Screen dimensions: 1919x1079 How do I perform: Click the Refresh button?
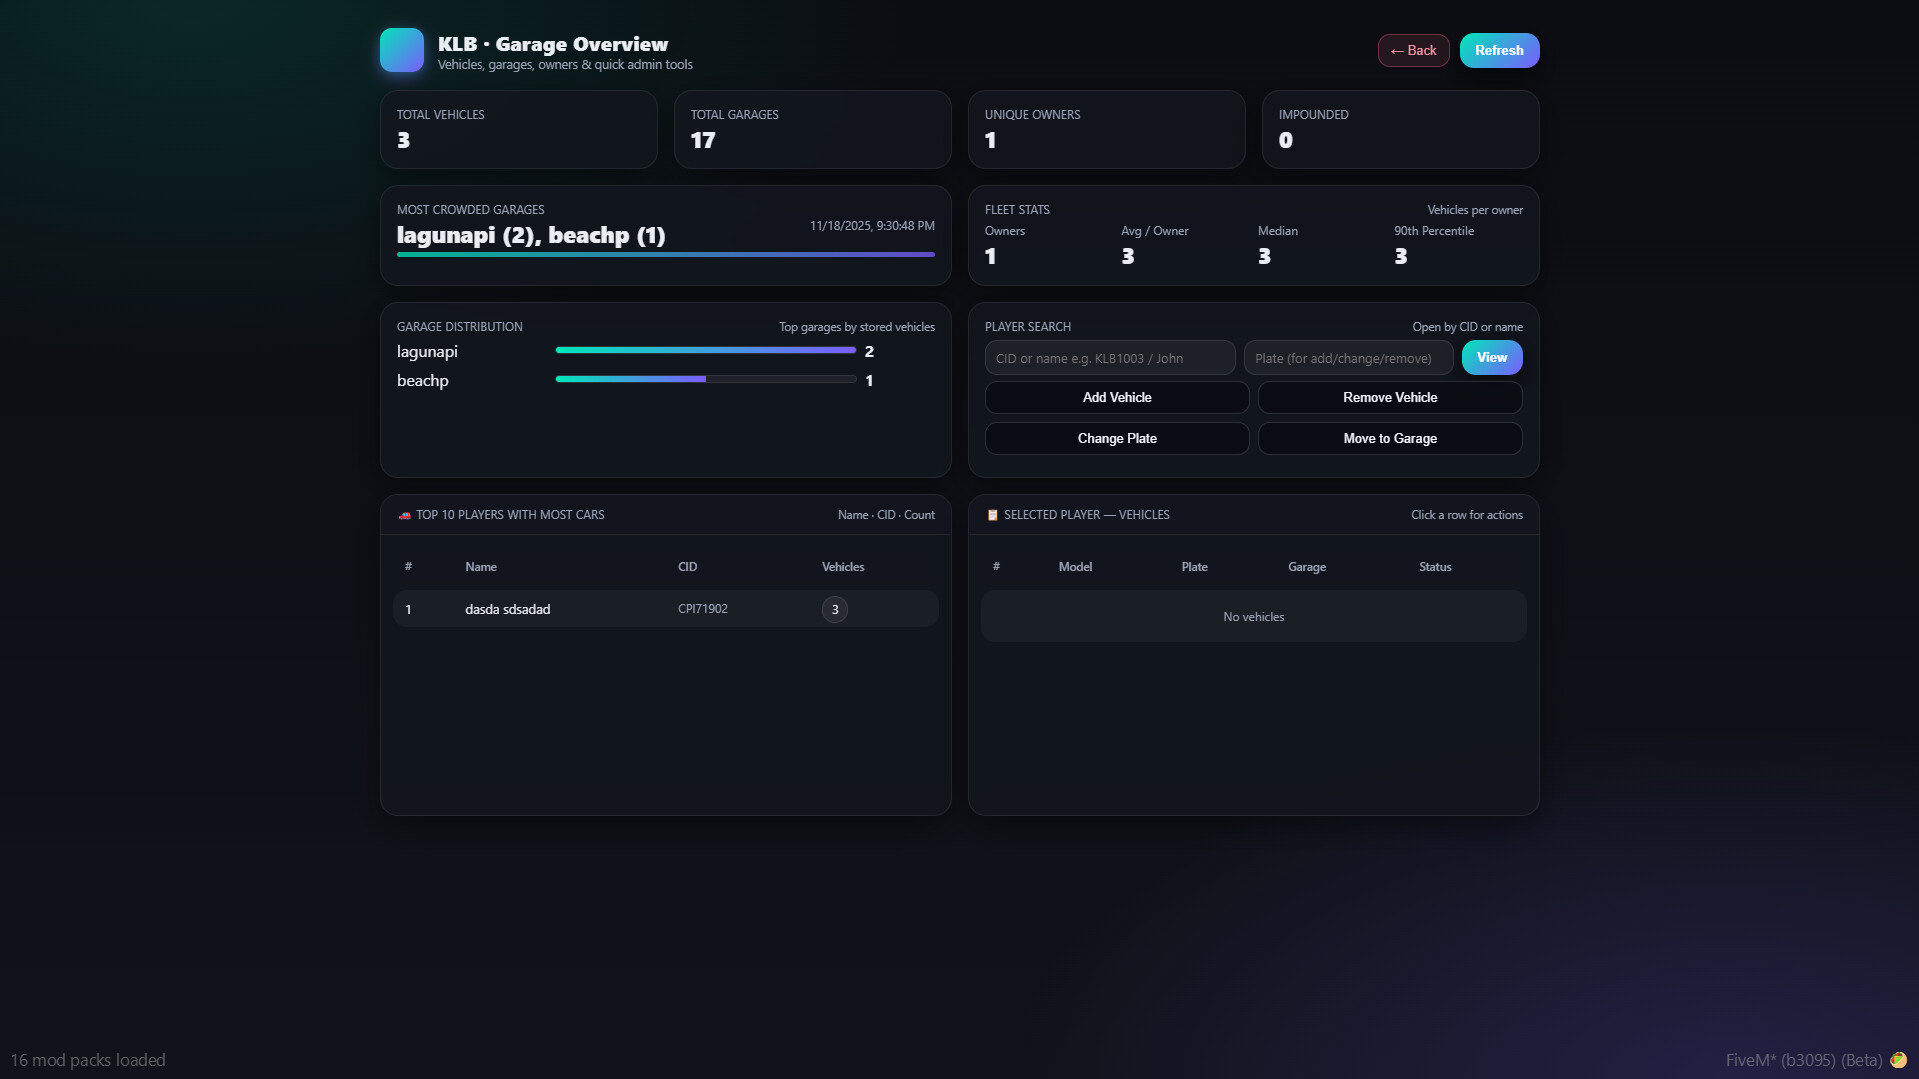(1499, 50)
